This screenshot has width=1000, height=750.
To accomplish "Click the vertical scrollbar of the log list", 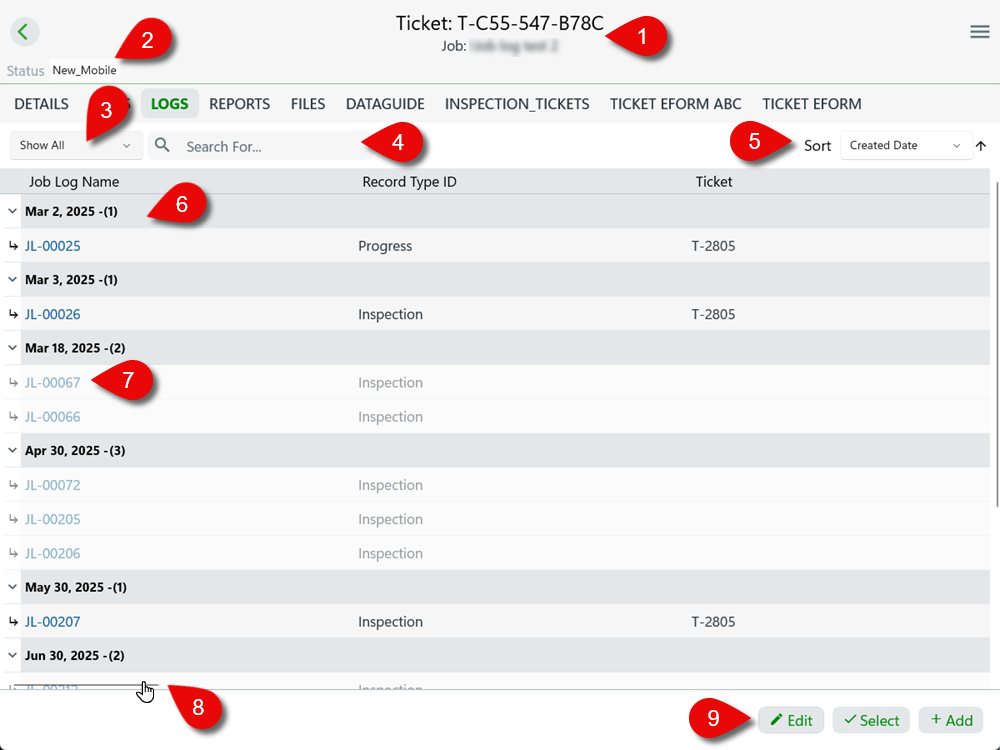I will (x=997, y=344).
